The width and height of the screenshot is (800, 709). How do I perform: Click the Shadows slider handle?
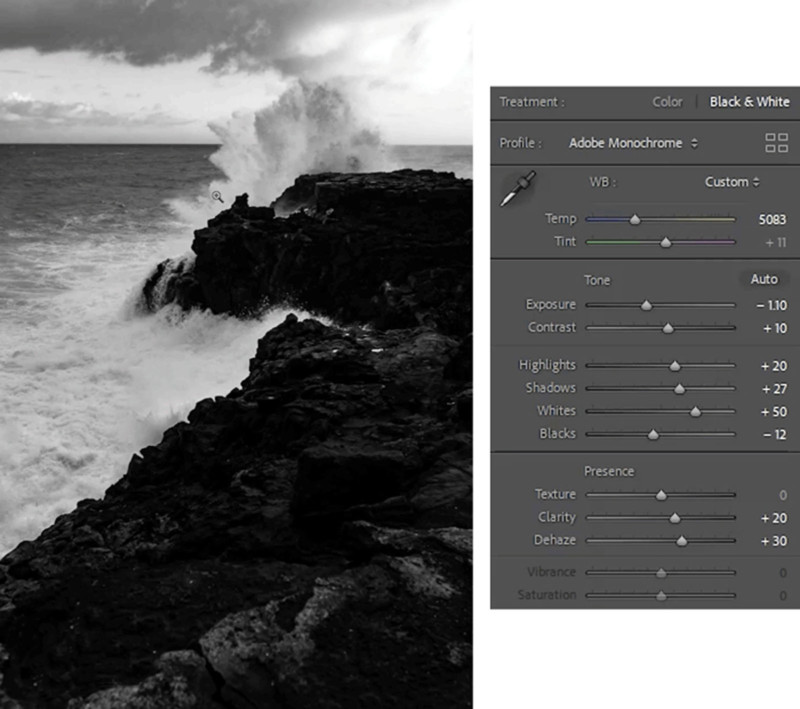pyautogui.click(x=679, y=389)
